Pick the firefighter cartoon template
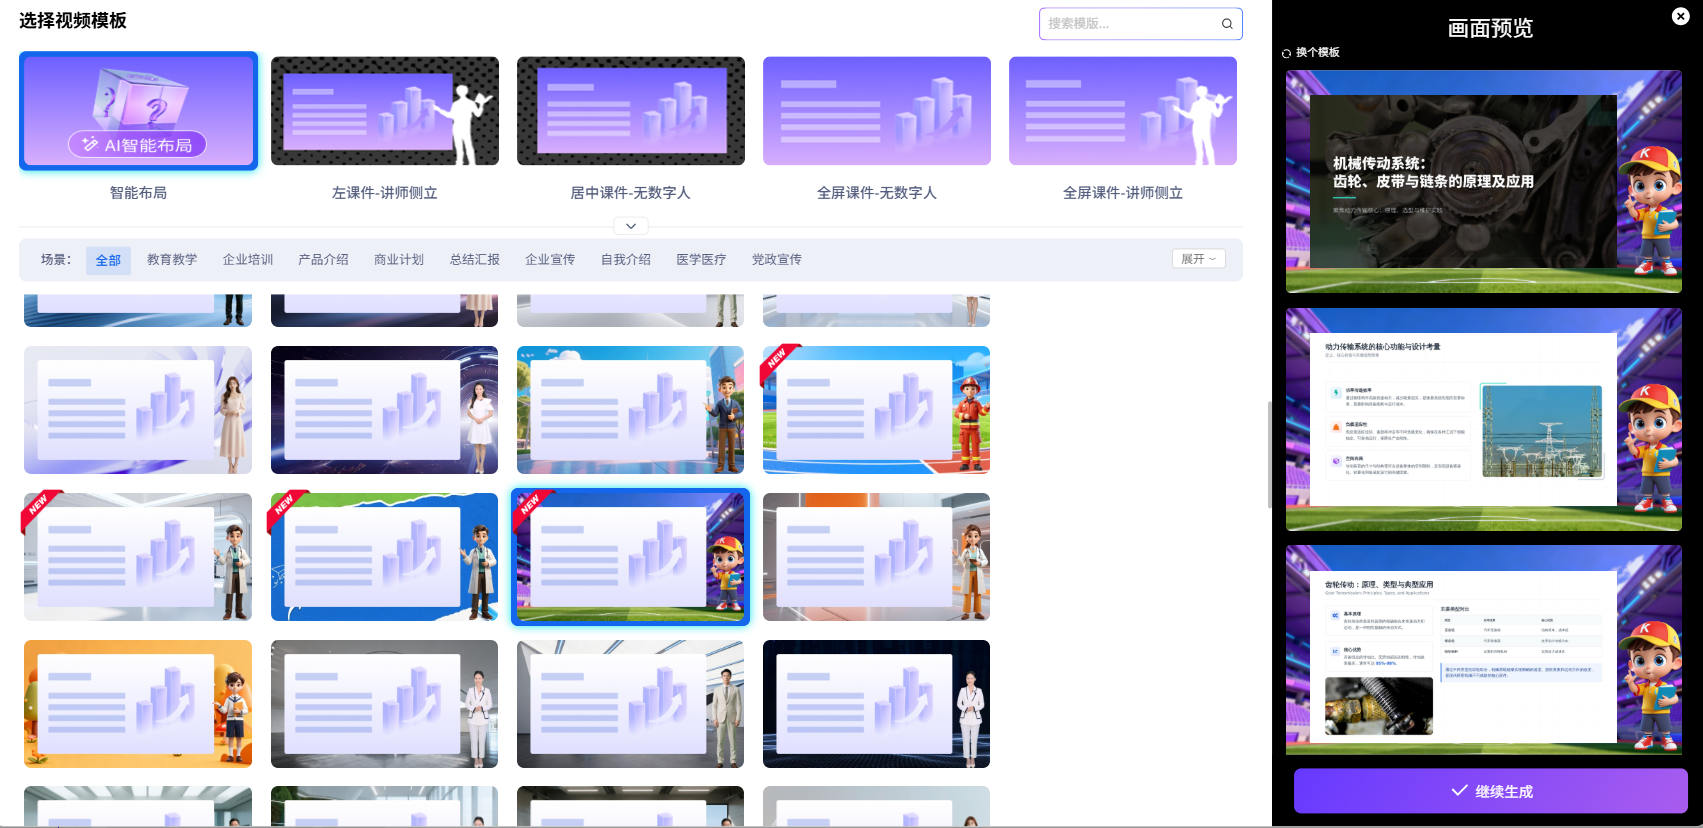 click(876, 410)
